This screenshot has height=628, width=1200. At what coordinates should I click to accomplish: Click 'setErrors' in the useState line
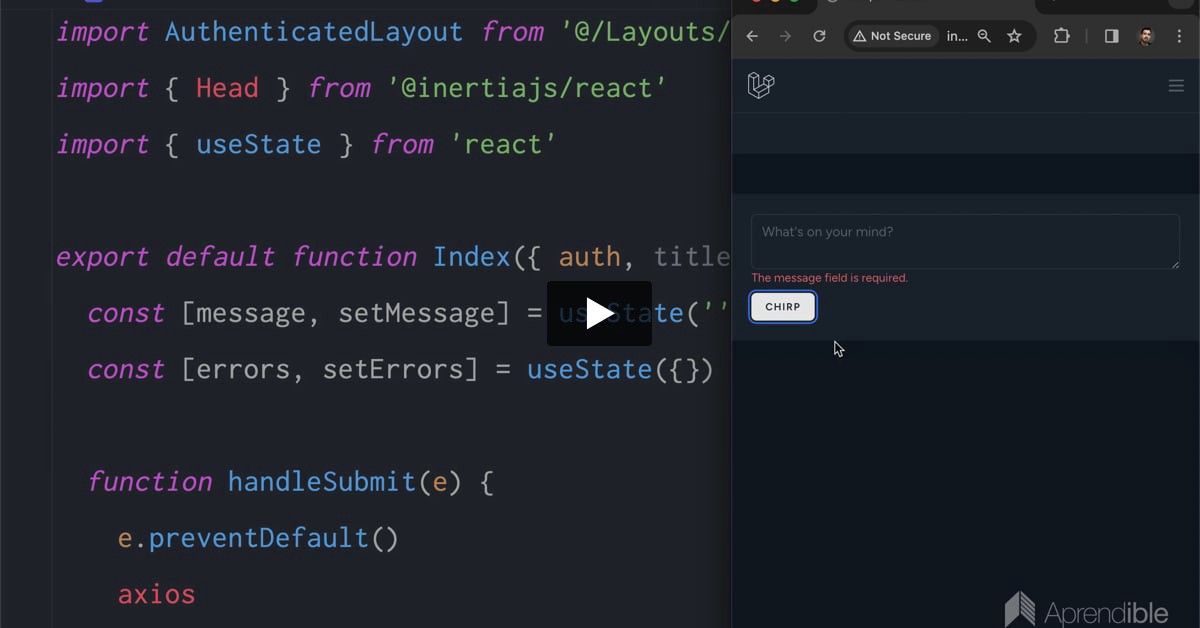click(x=393, y=370)
